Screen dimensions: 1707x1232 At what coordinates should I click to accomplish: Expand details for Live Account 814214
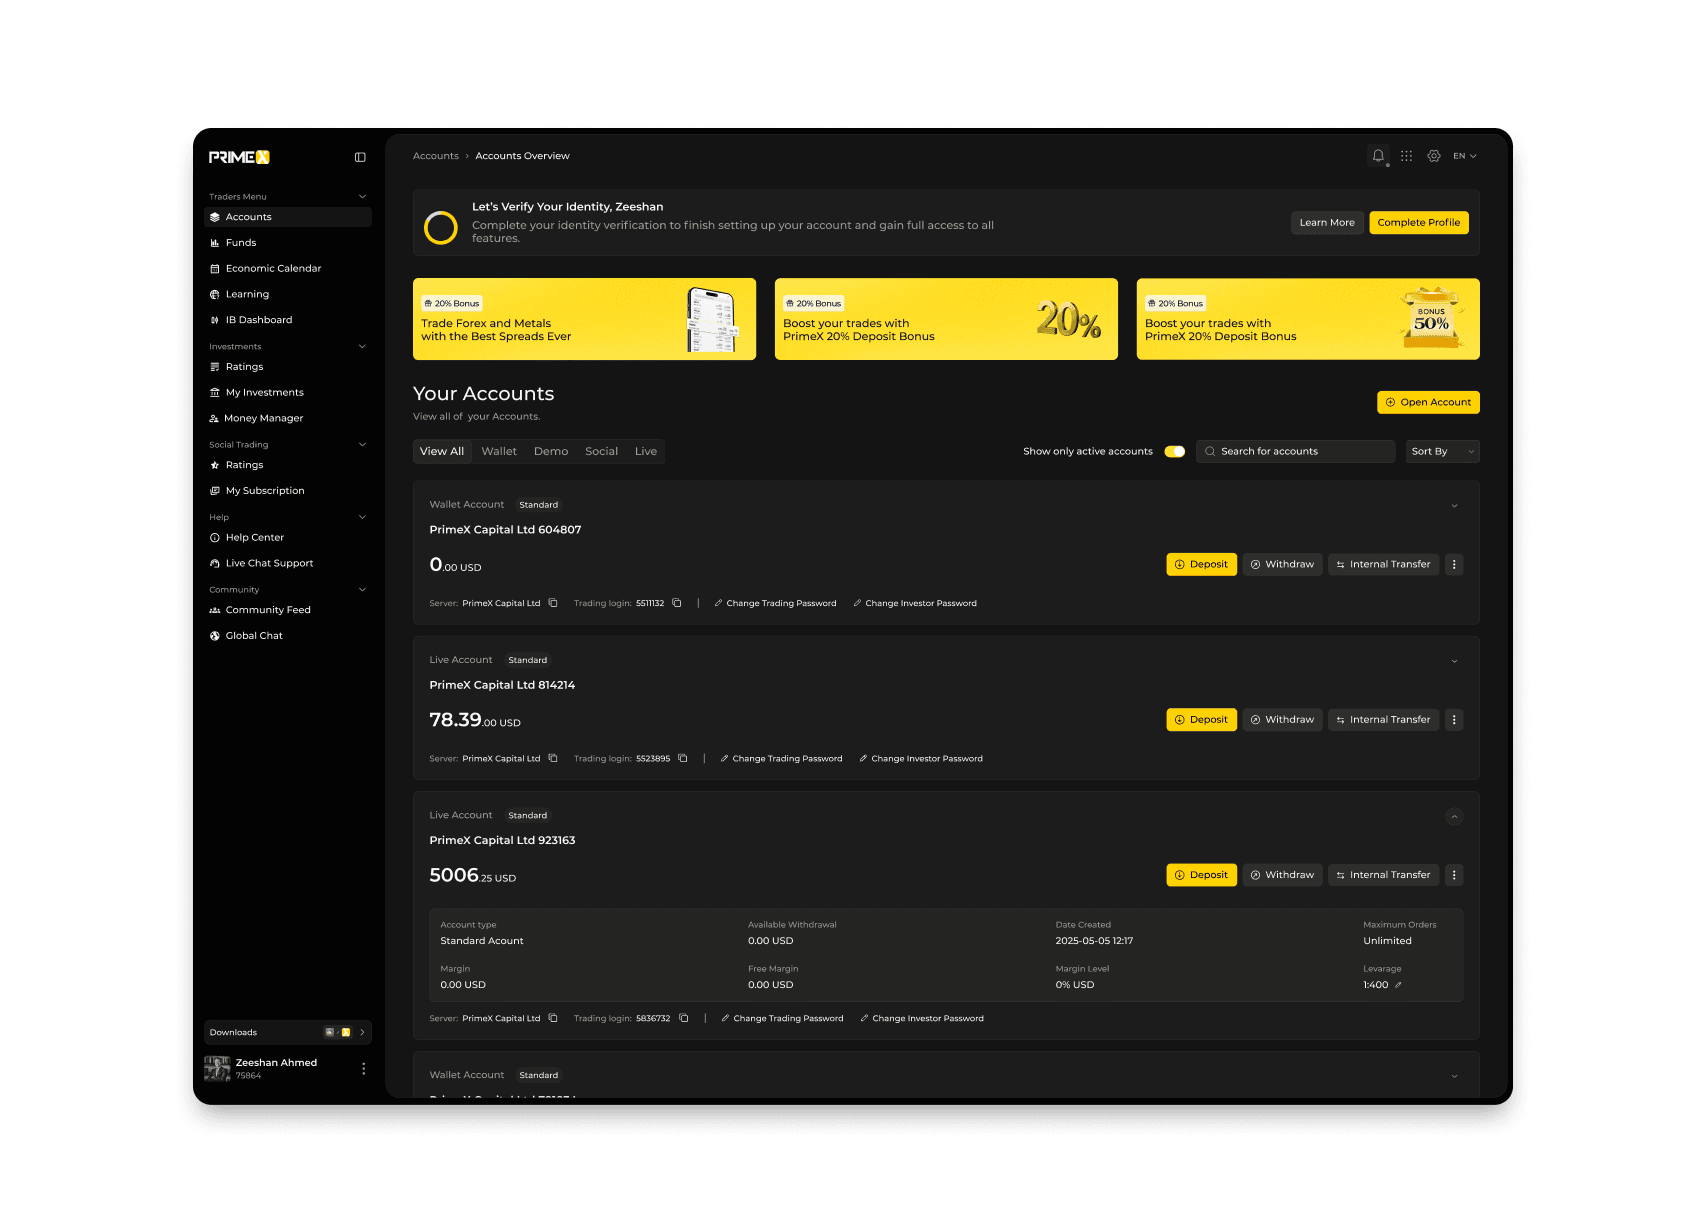pos(1454,661)
